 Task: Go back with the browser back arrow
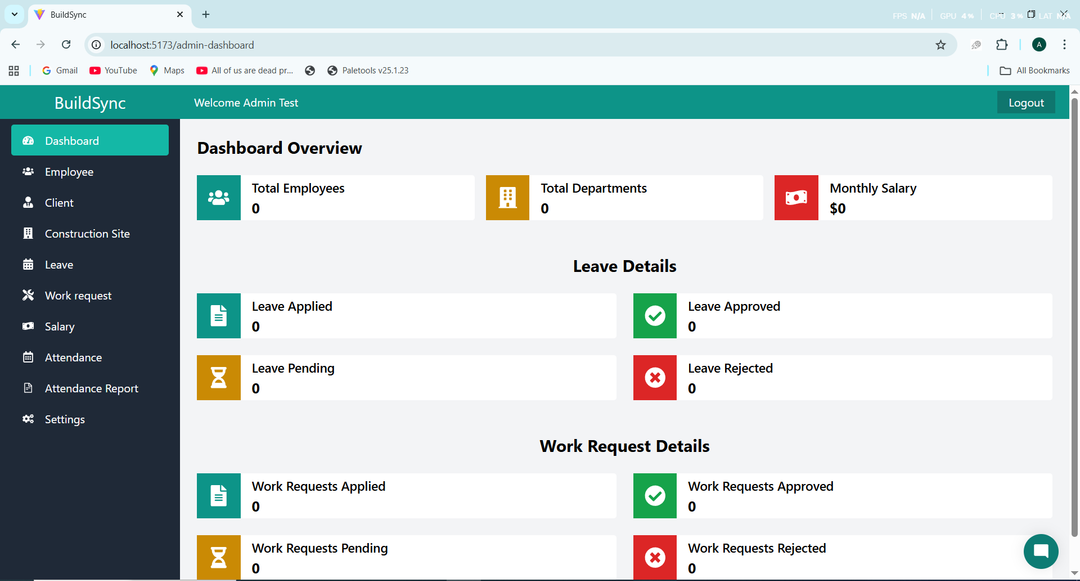[x=16, y=45]
